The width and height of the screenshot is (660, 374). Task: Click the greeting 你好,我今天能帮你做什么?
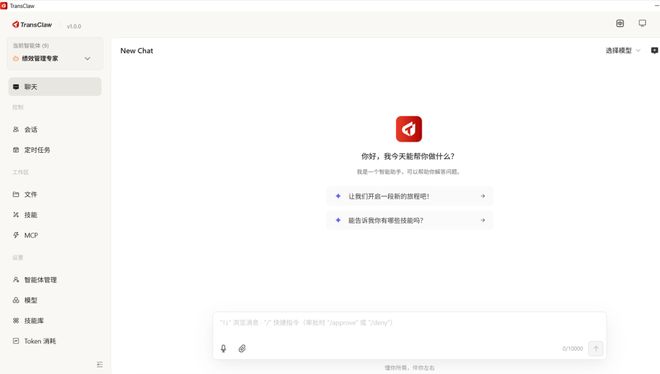(408, 156)
